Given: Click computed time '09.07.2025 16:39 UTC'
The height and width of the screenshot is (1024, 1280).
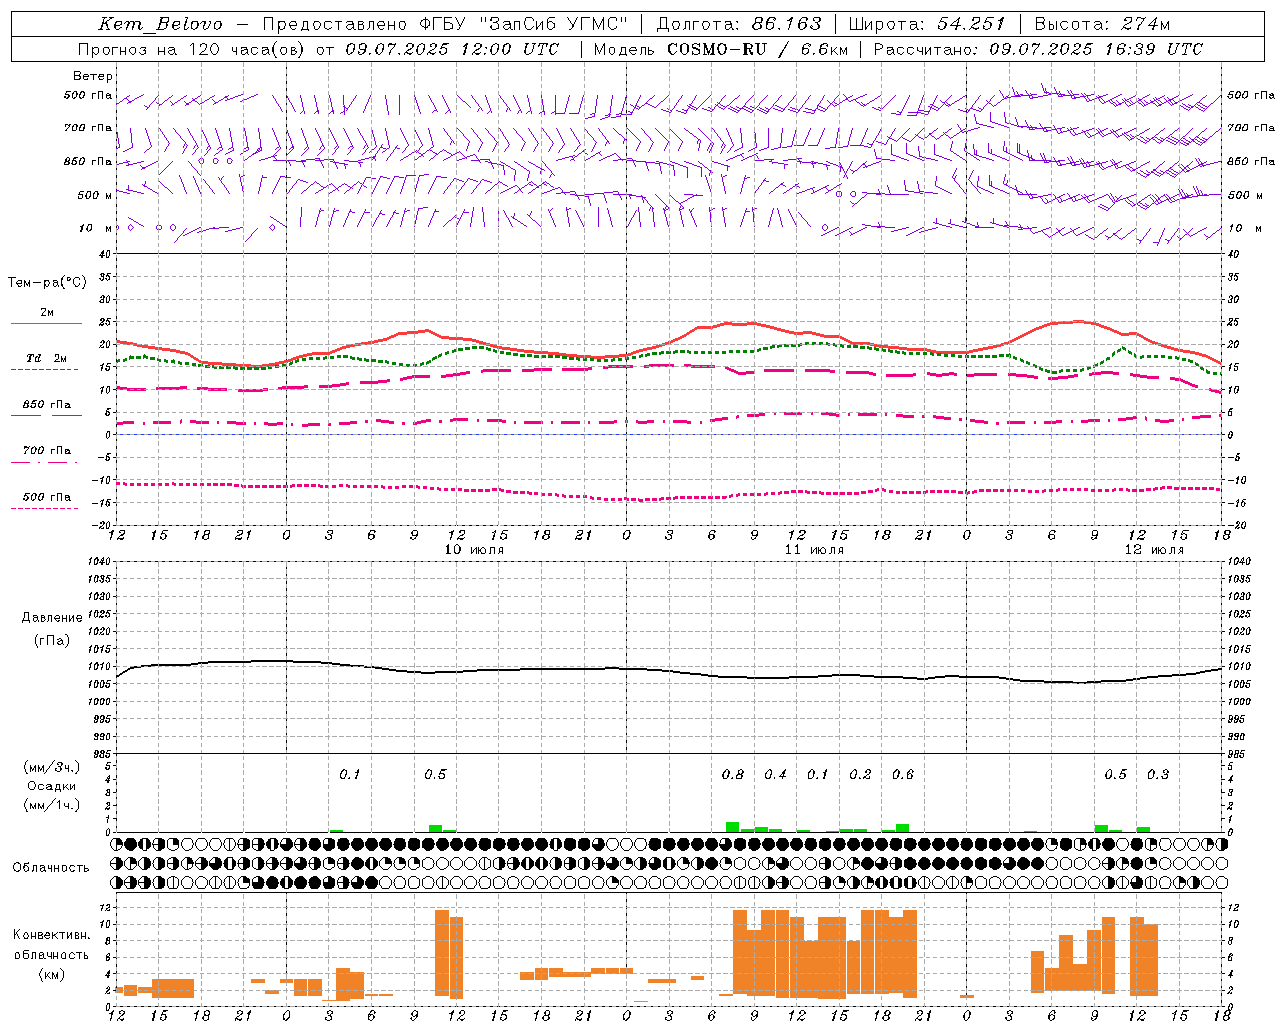Looking at the screenshot, I should [x=1096, y=49].
